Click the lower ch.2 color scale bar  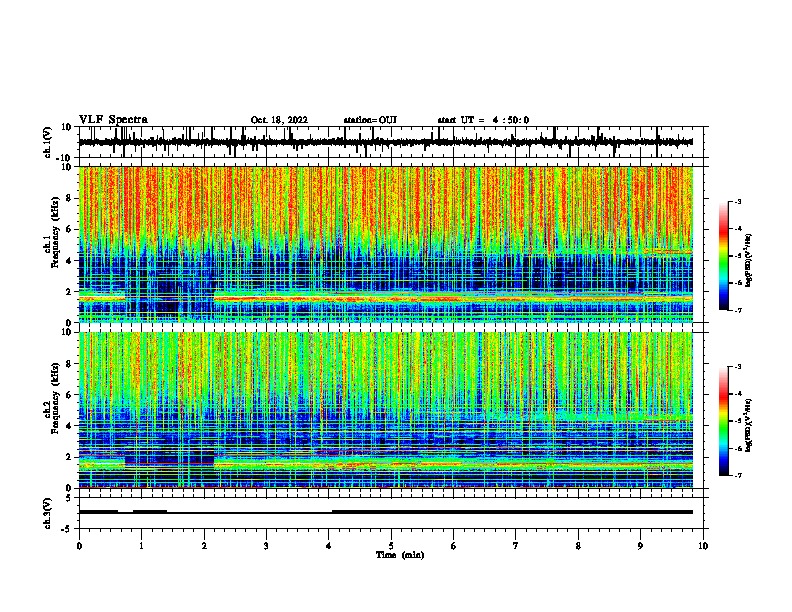[724, 421]
